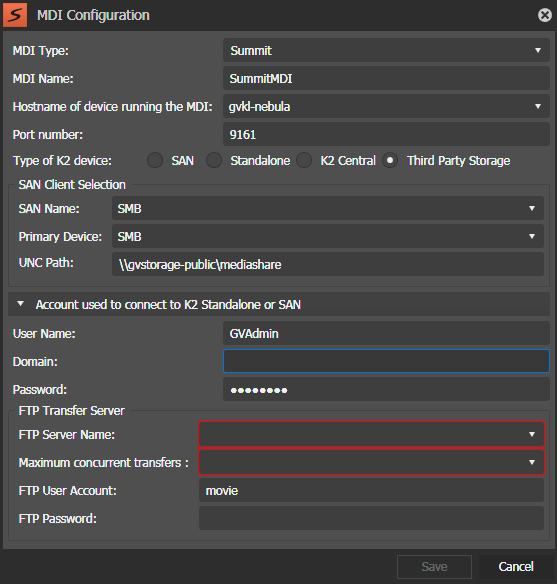Click the account Password field
Screen dimensions: 557x584
click(386, 389)
